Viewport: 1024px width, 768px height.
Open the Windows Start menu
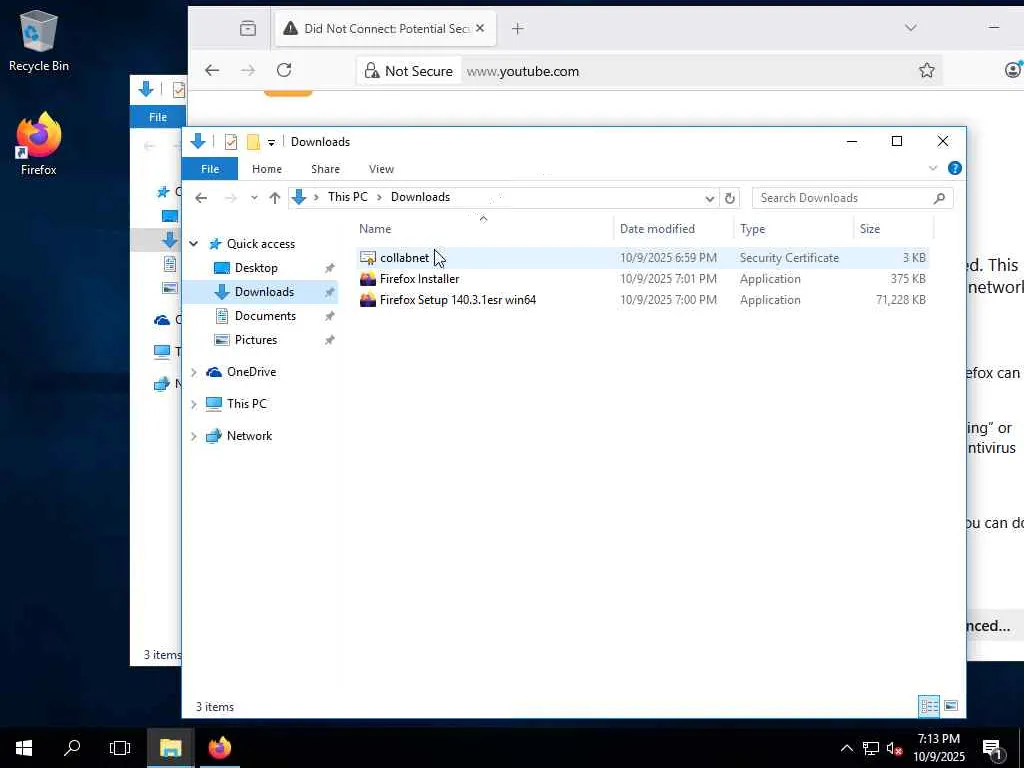(x=24, y=748)
